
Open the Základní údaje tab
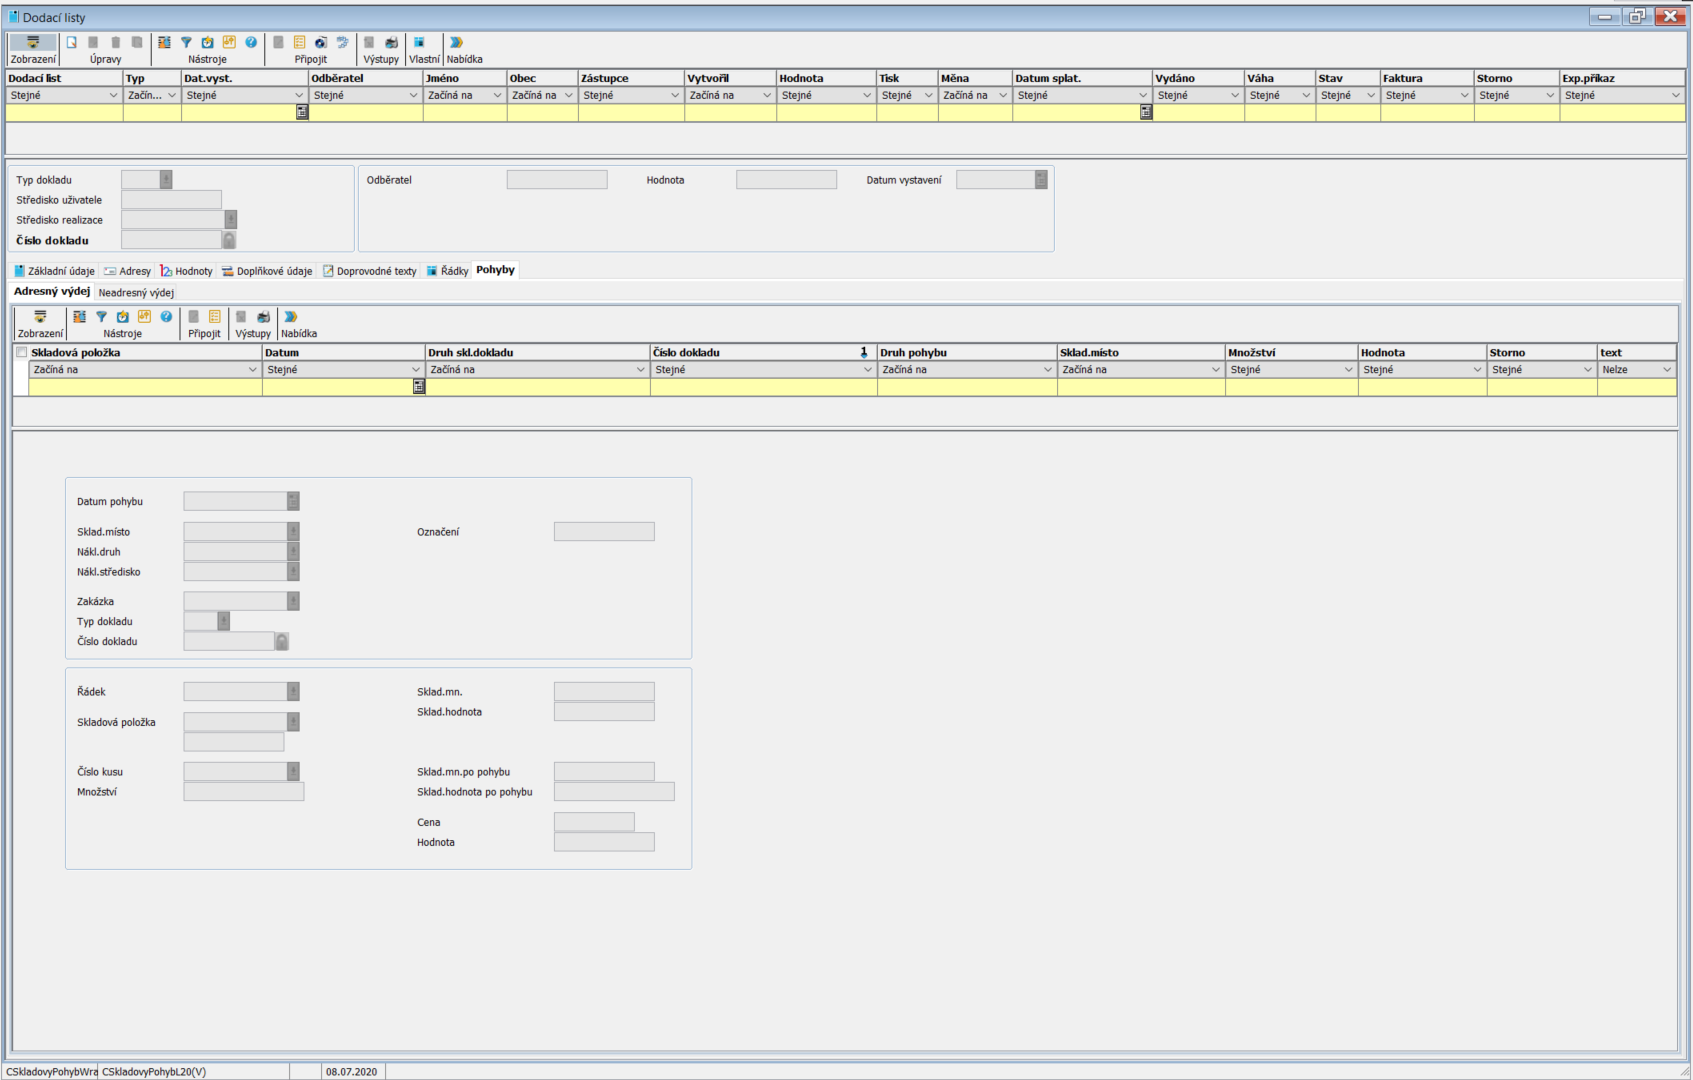pyautogui.click(x=55, y=271)
